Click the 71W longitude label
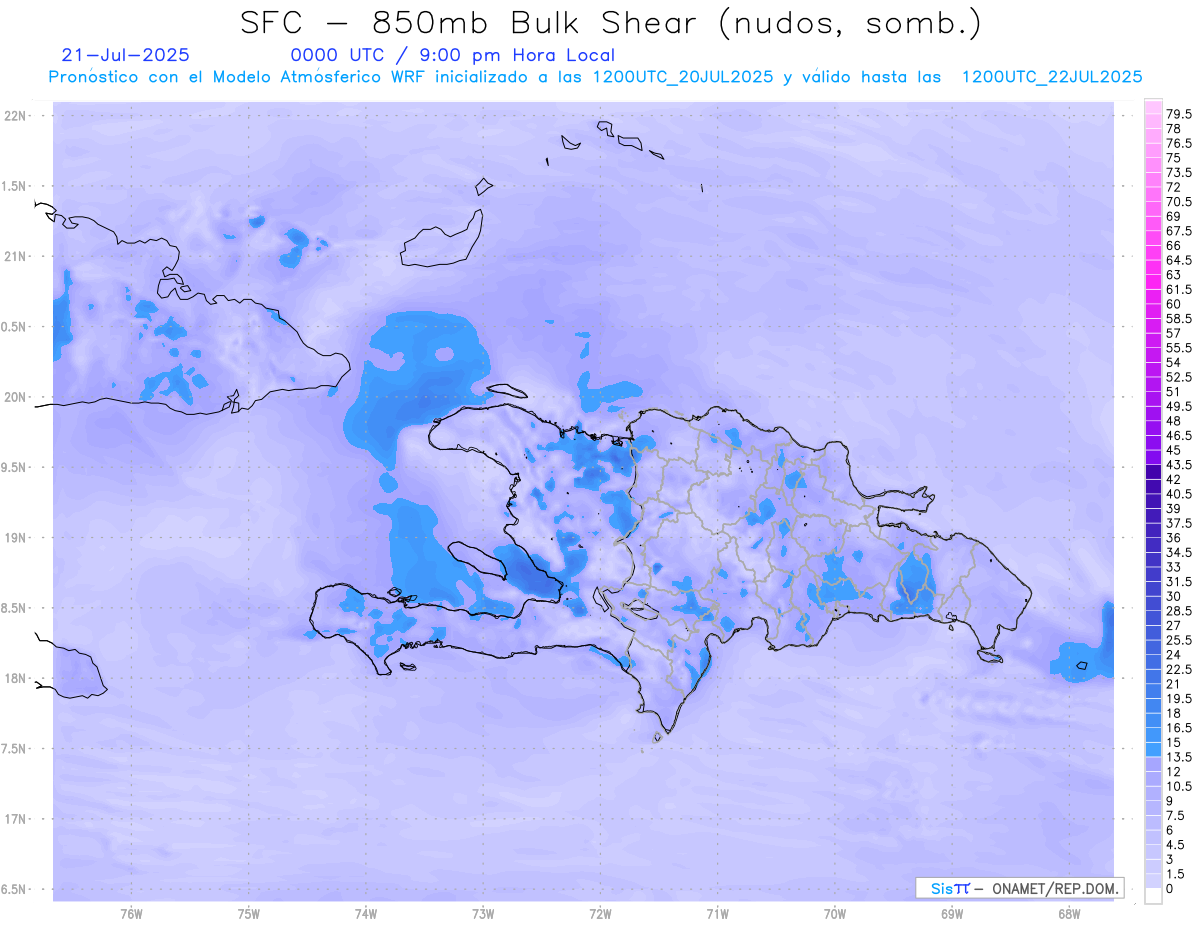 717,914
